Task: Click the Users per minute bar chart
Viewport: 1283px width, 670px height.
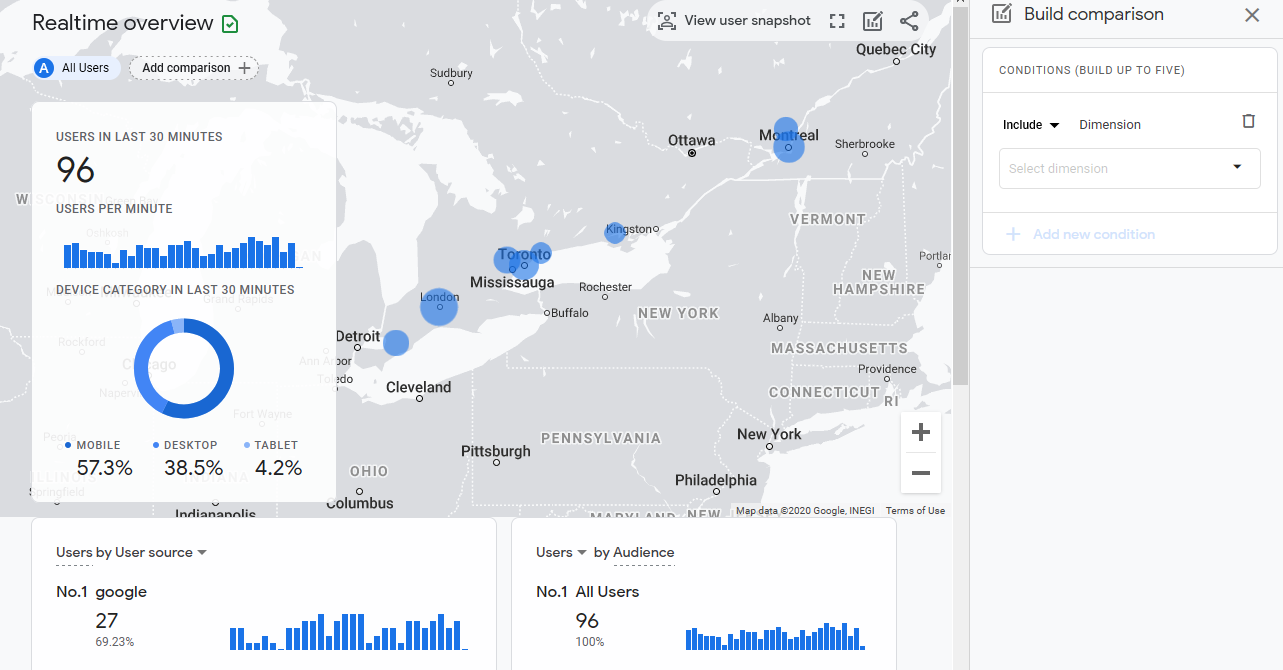Action: click(x=183, y=252)
